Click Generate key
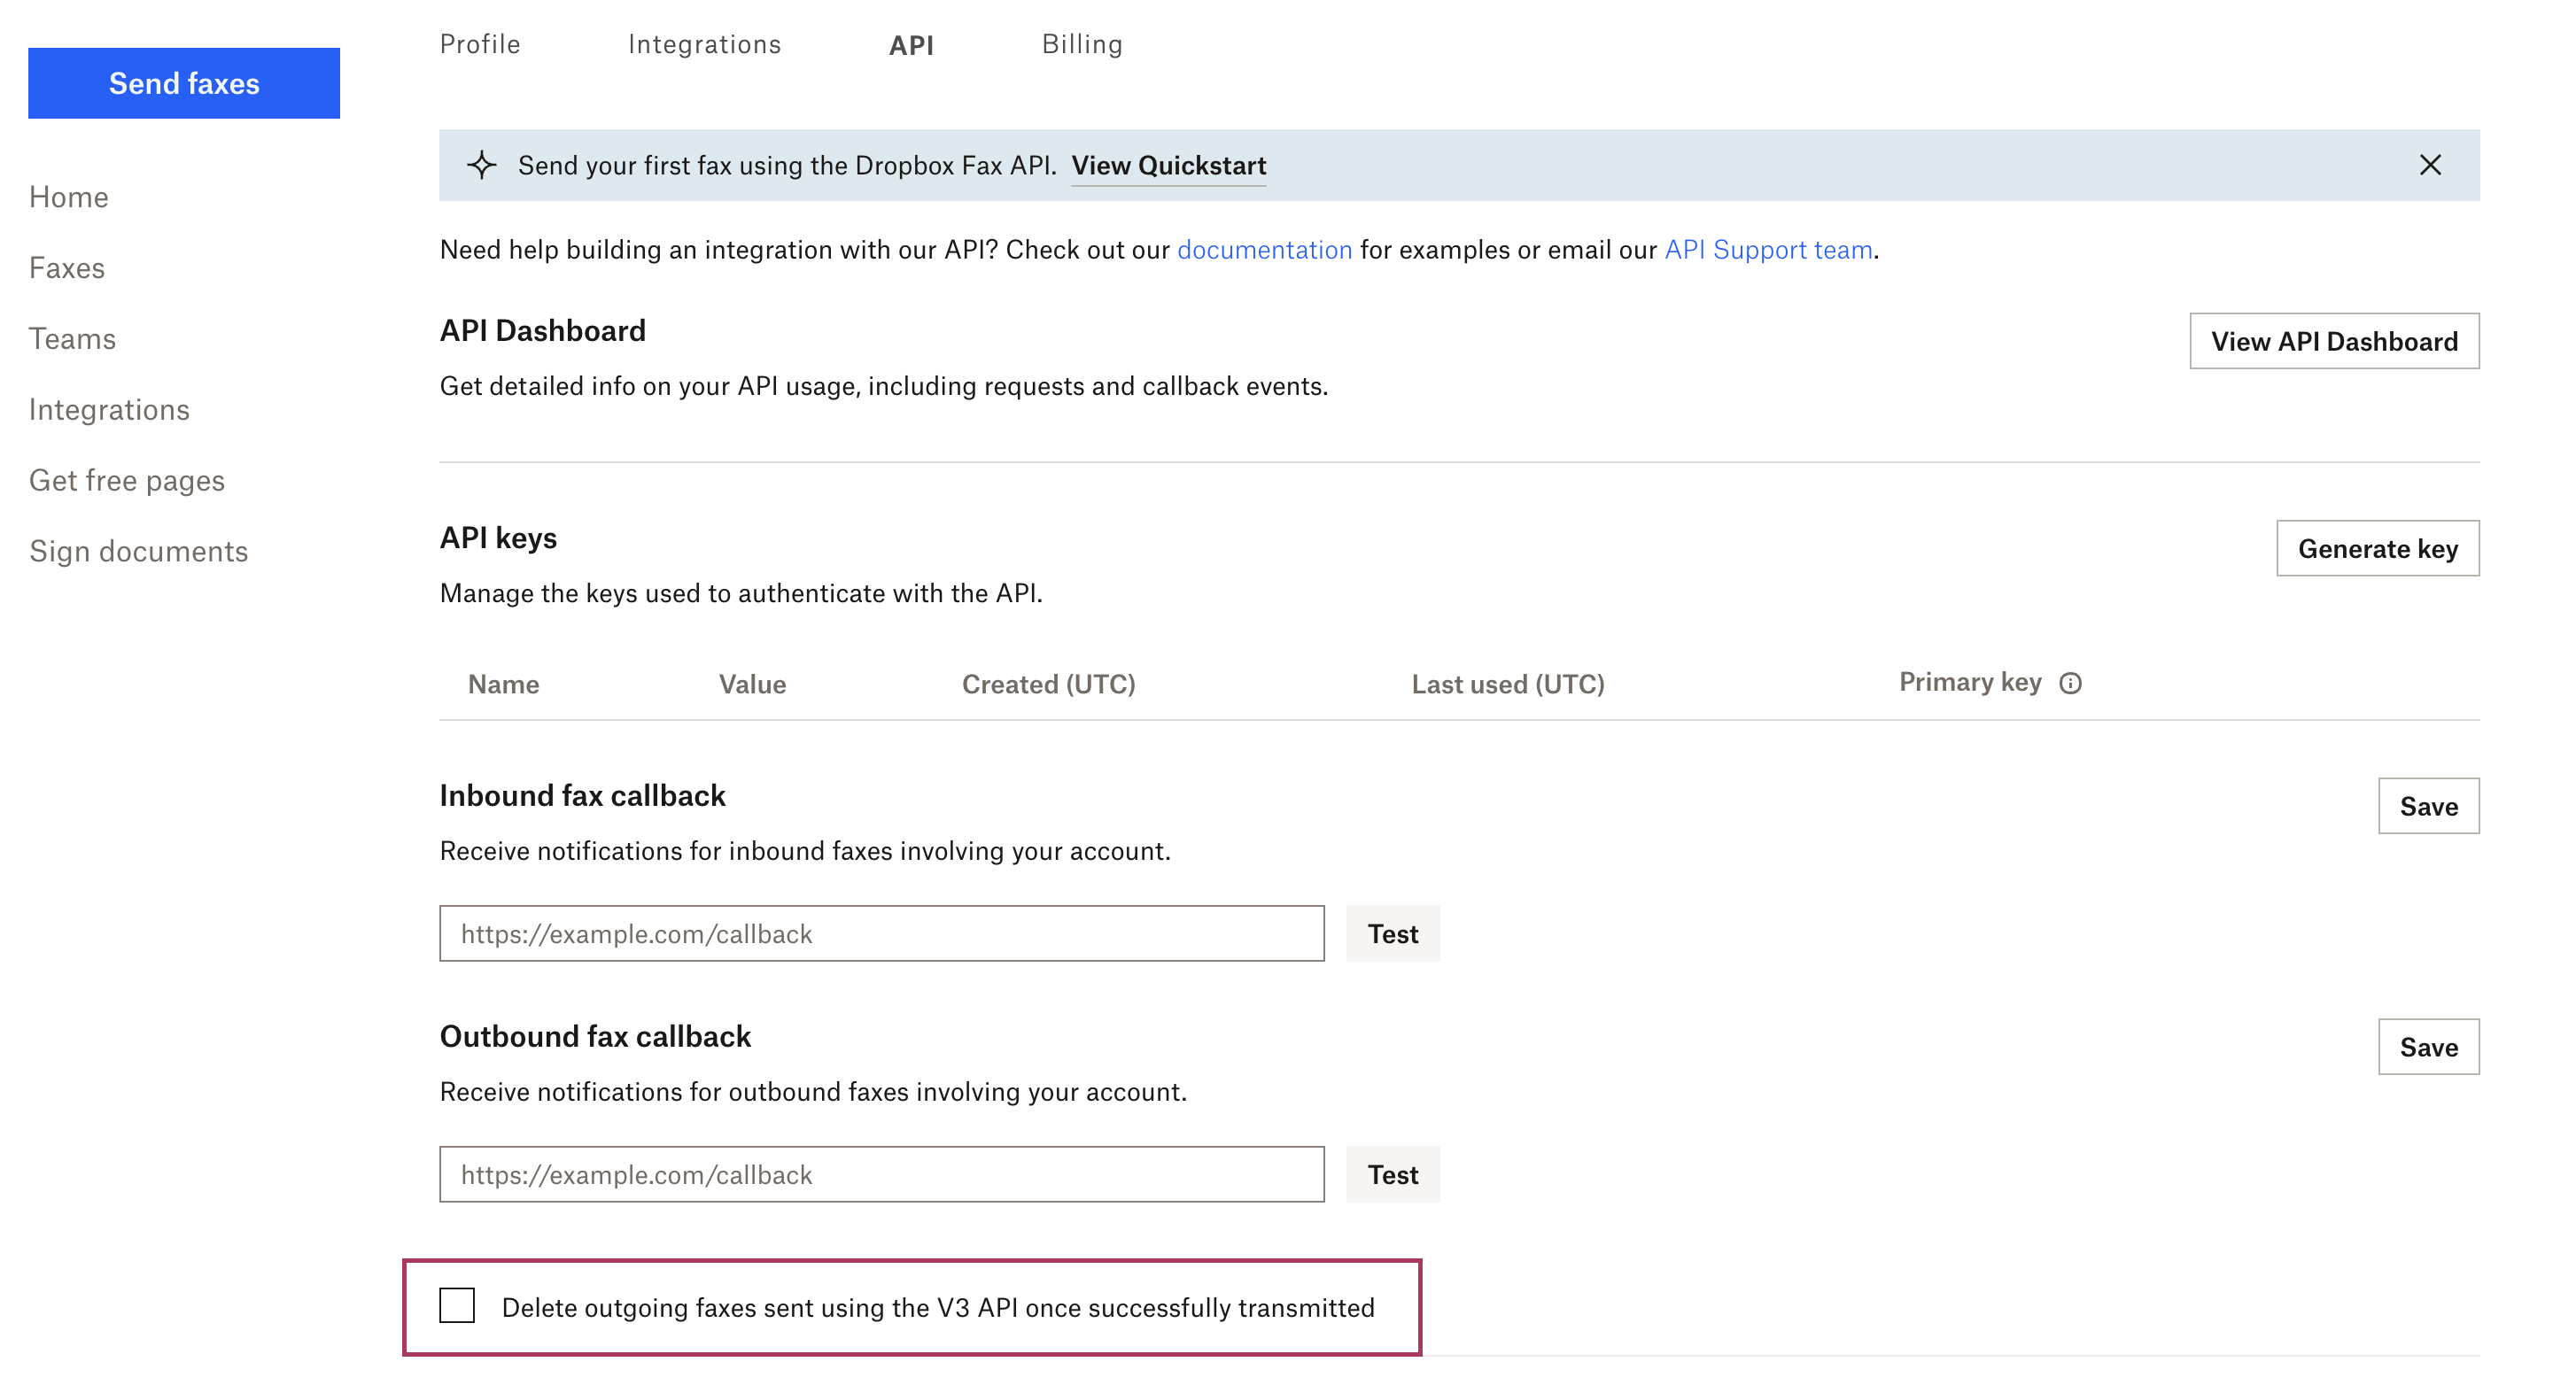2576x1385 pixels. pyautogui.click(x=2378, y=548)
